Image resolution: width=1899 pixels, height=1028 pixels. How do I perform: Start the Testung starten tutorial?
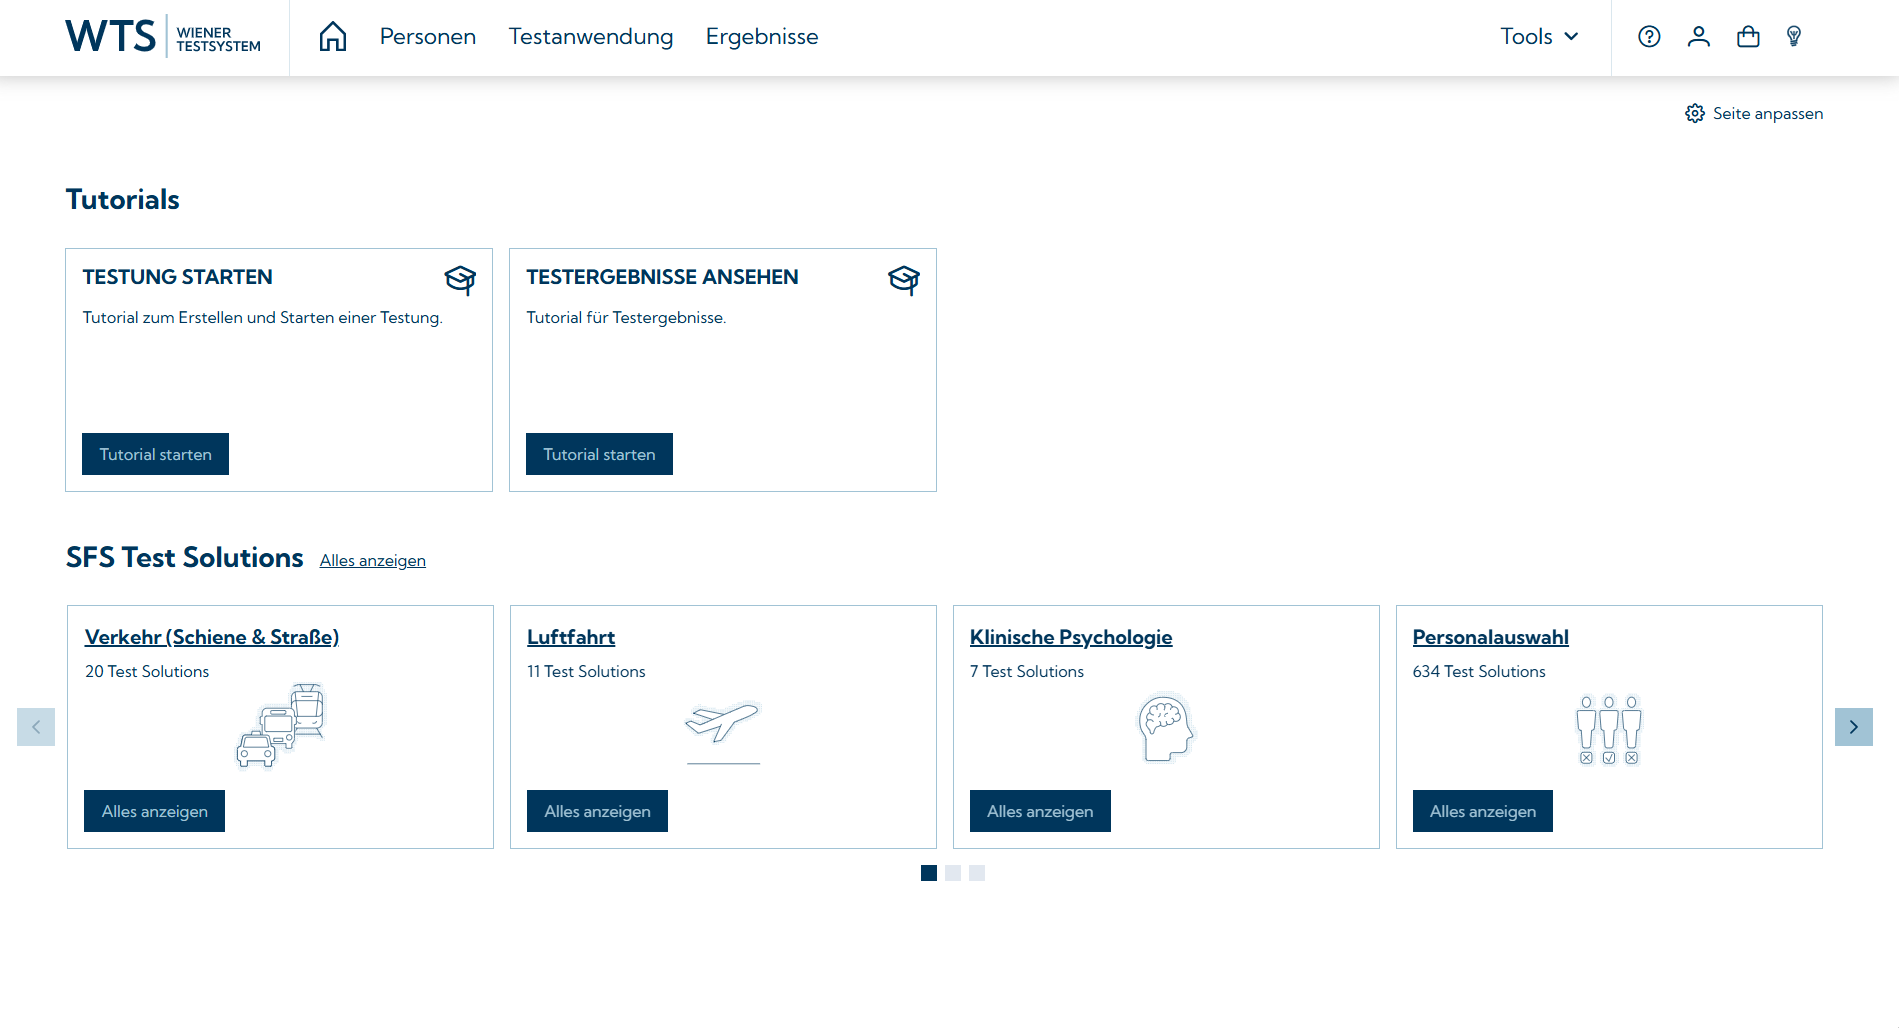(x=155, y=454)
